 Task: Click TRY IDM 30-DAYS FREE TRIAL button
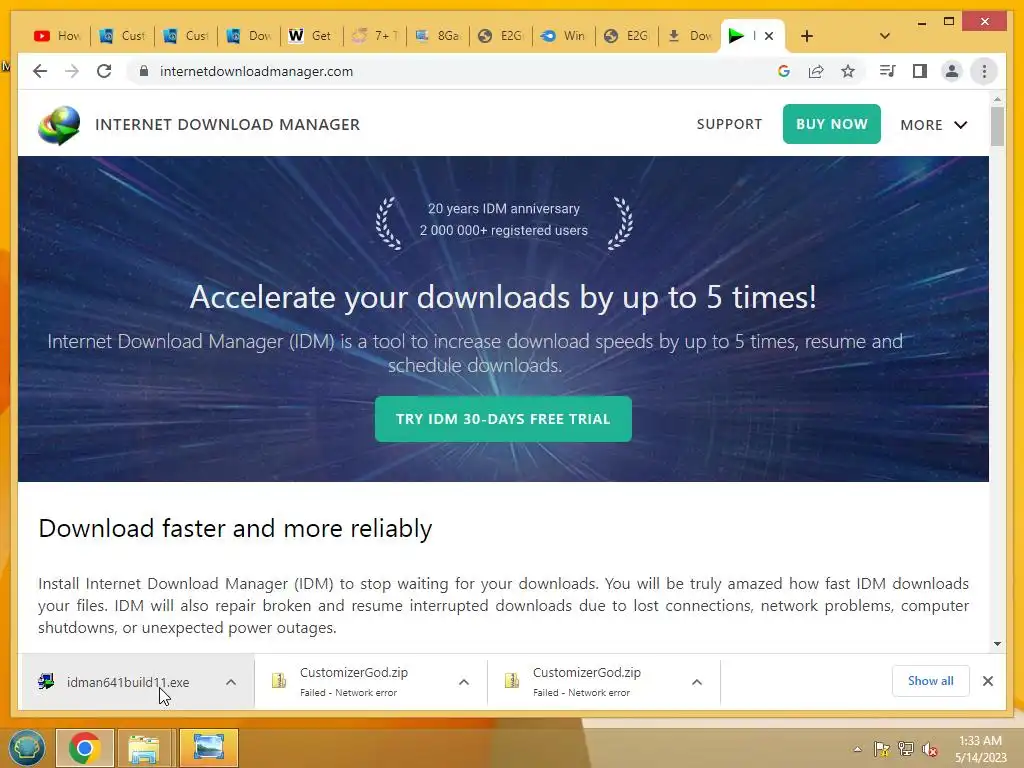point(503,419)
